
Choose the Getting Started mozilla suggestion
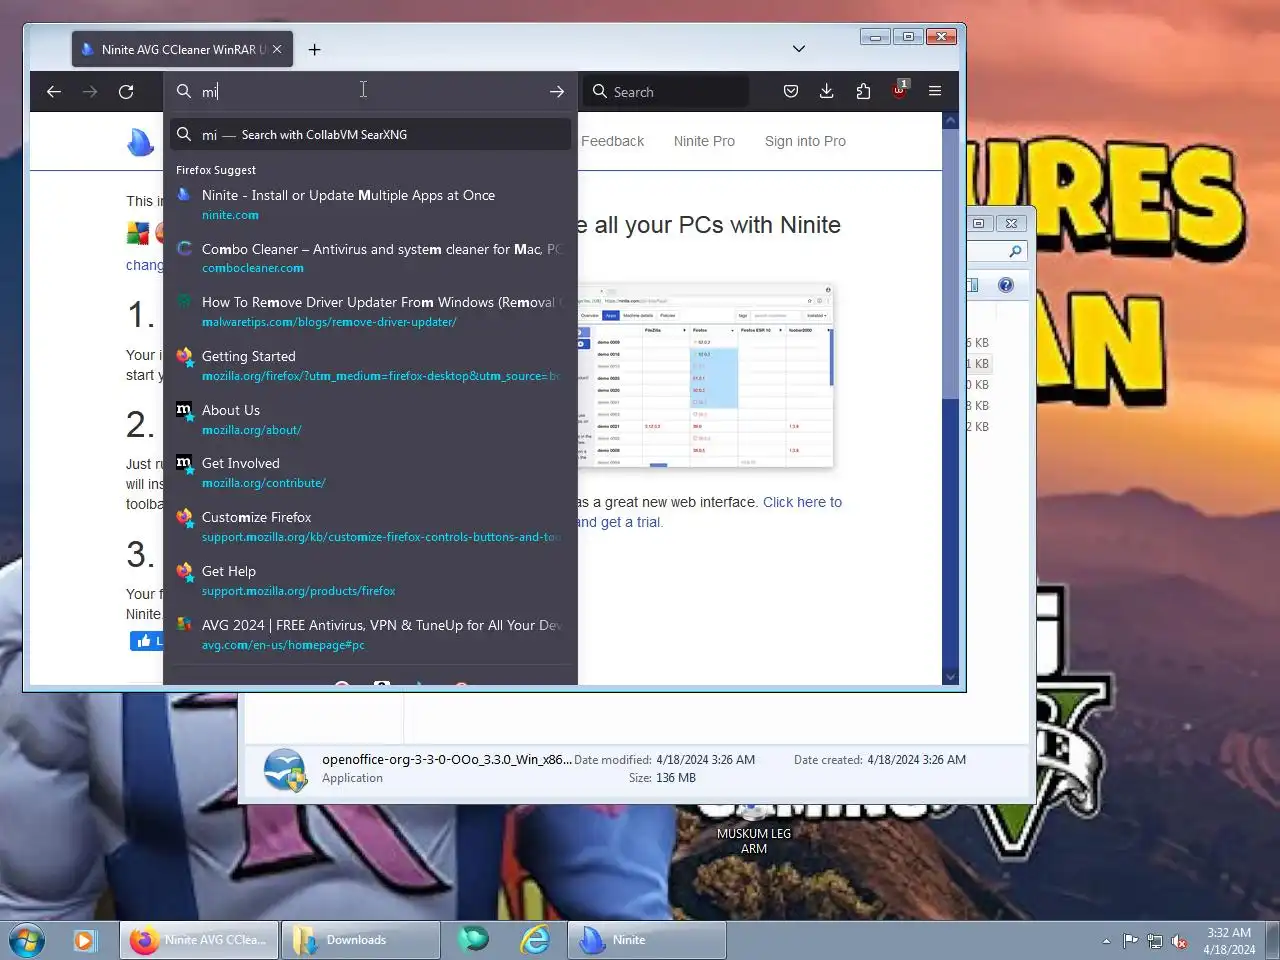[370, 365]
